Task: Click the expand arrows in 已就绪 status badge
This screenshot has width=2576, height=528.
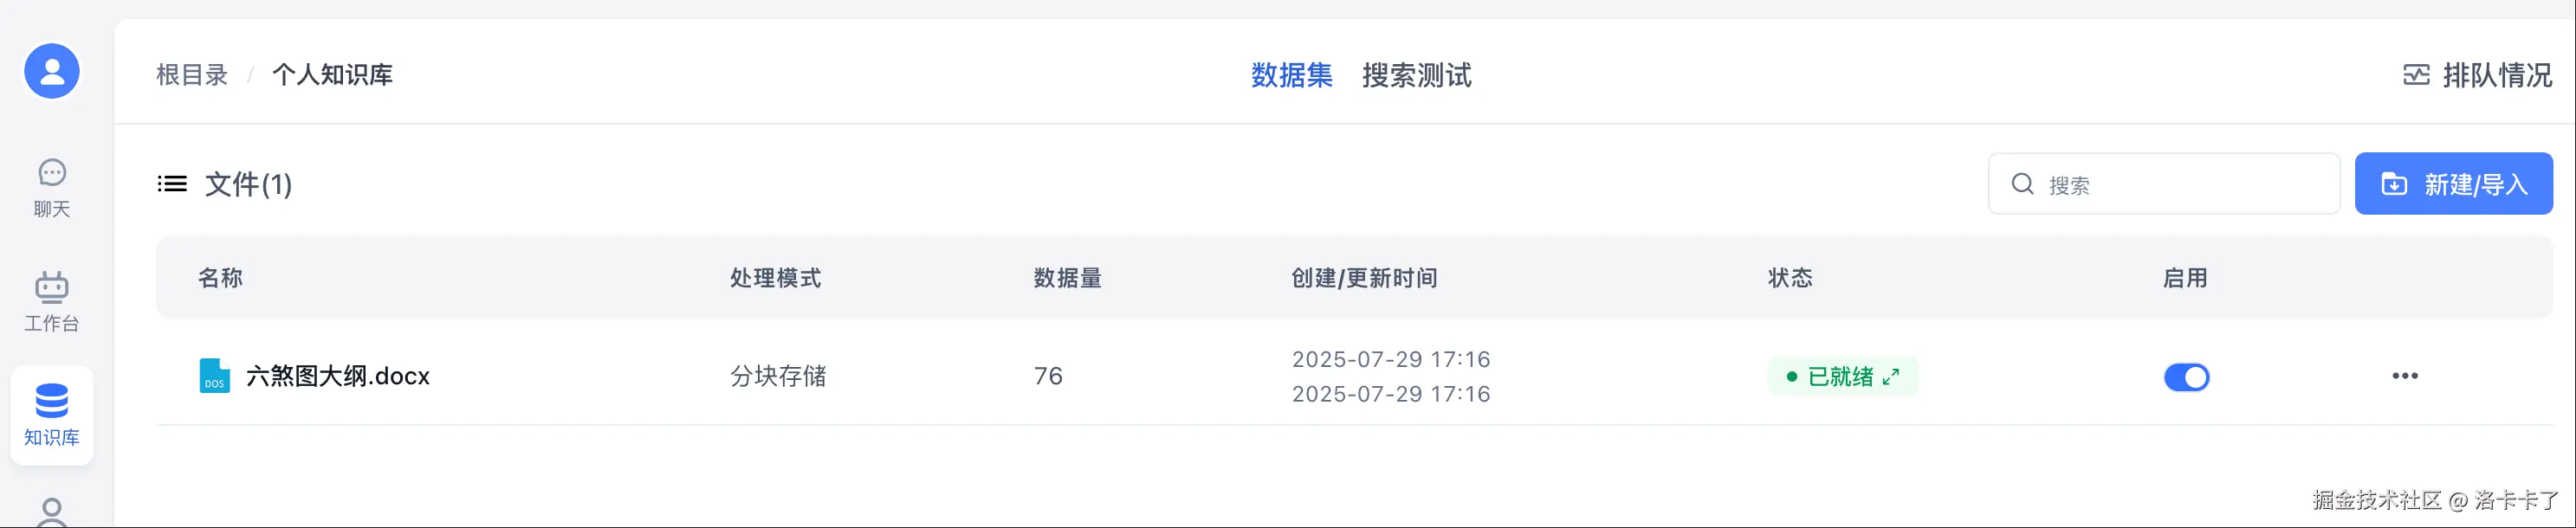Action: click(1890, 377)
